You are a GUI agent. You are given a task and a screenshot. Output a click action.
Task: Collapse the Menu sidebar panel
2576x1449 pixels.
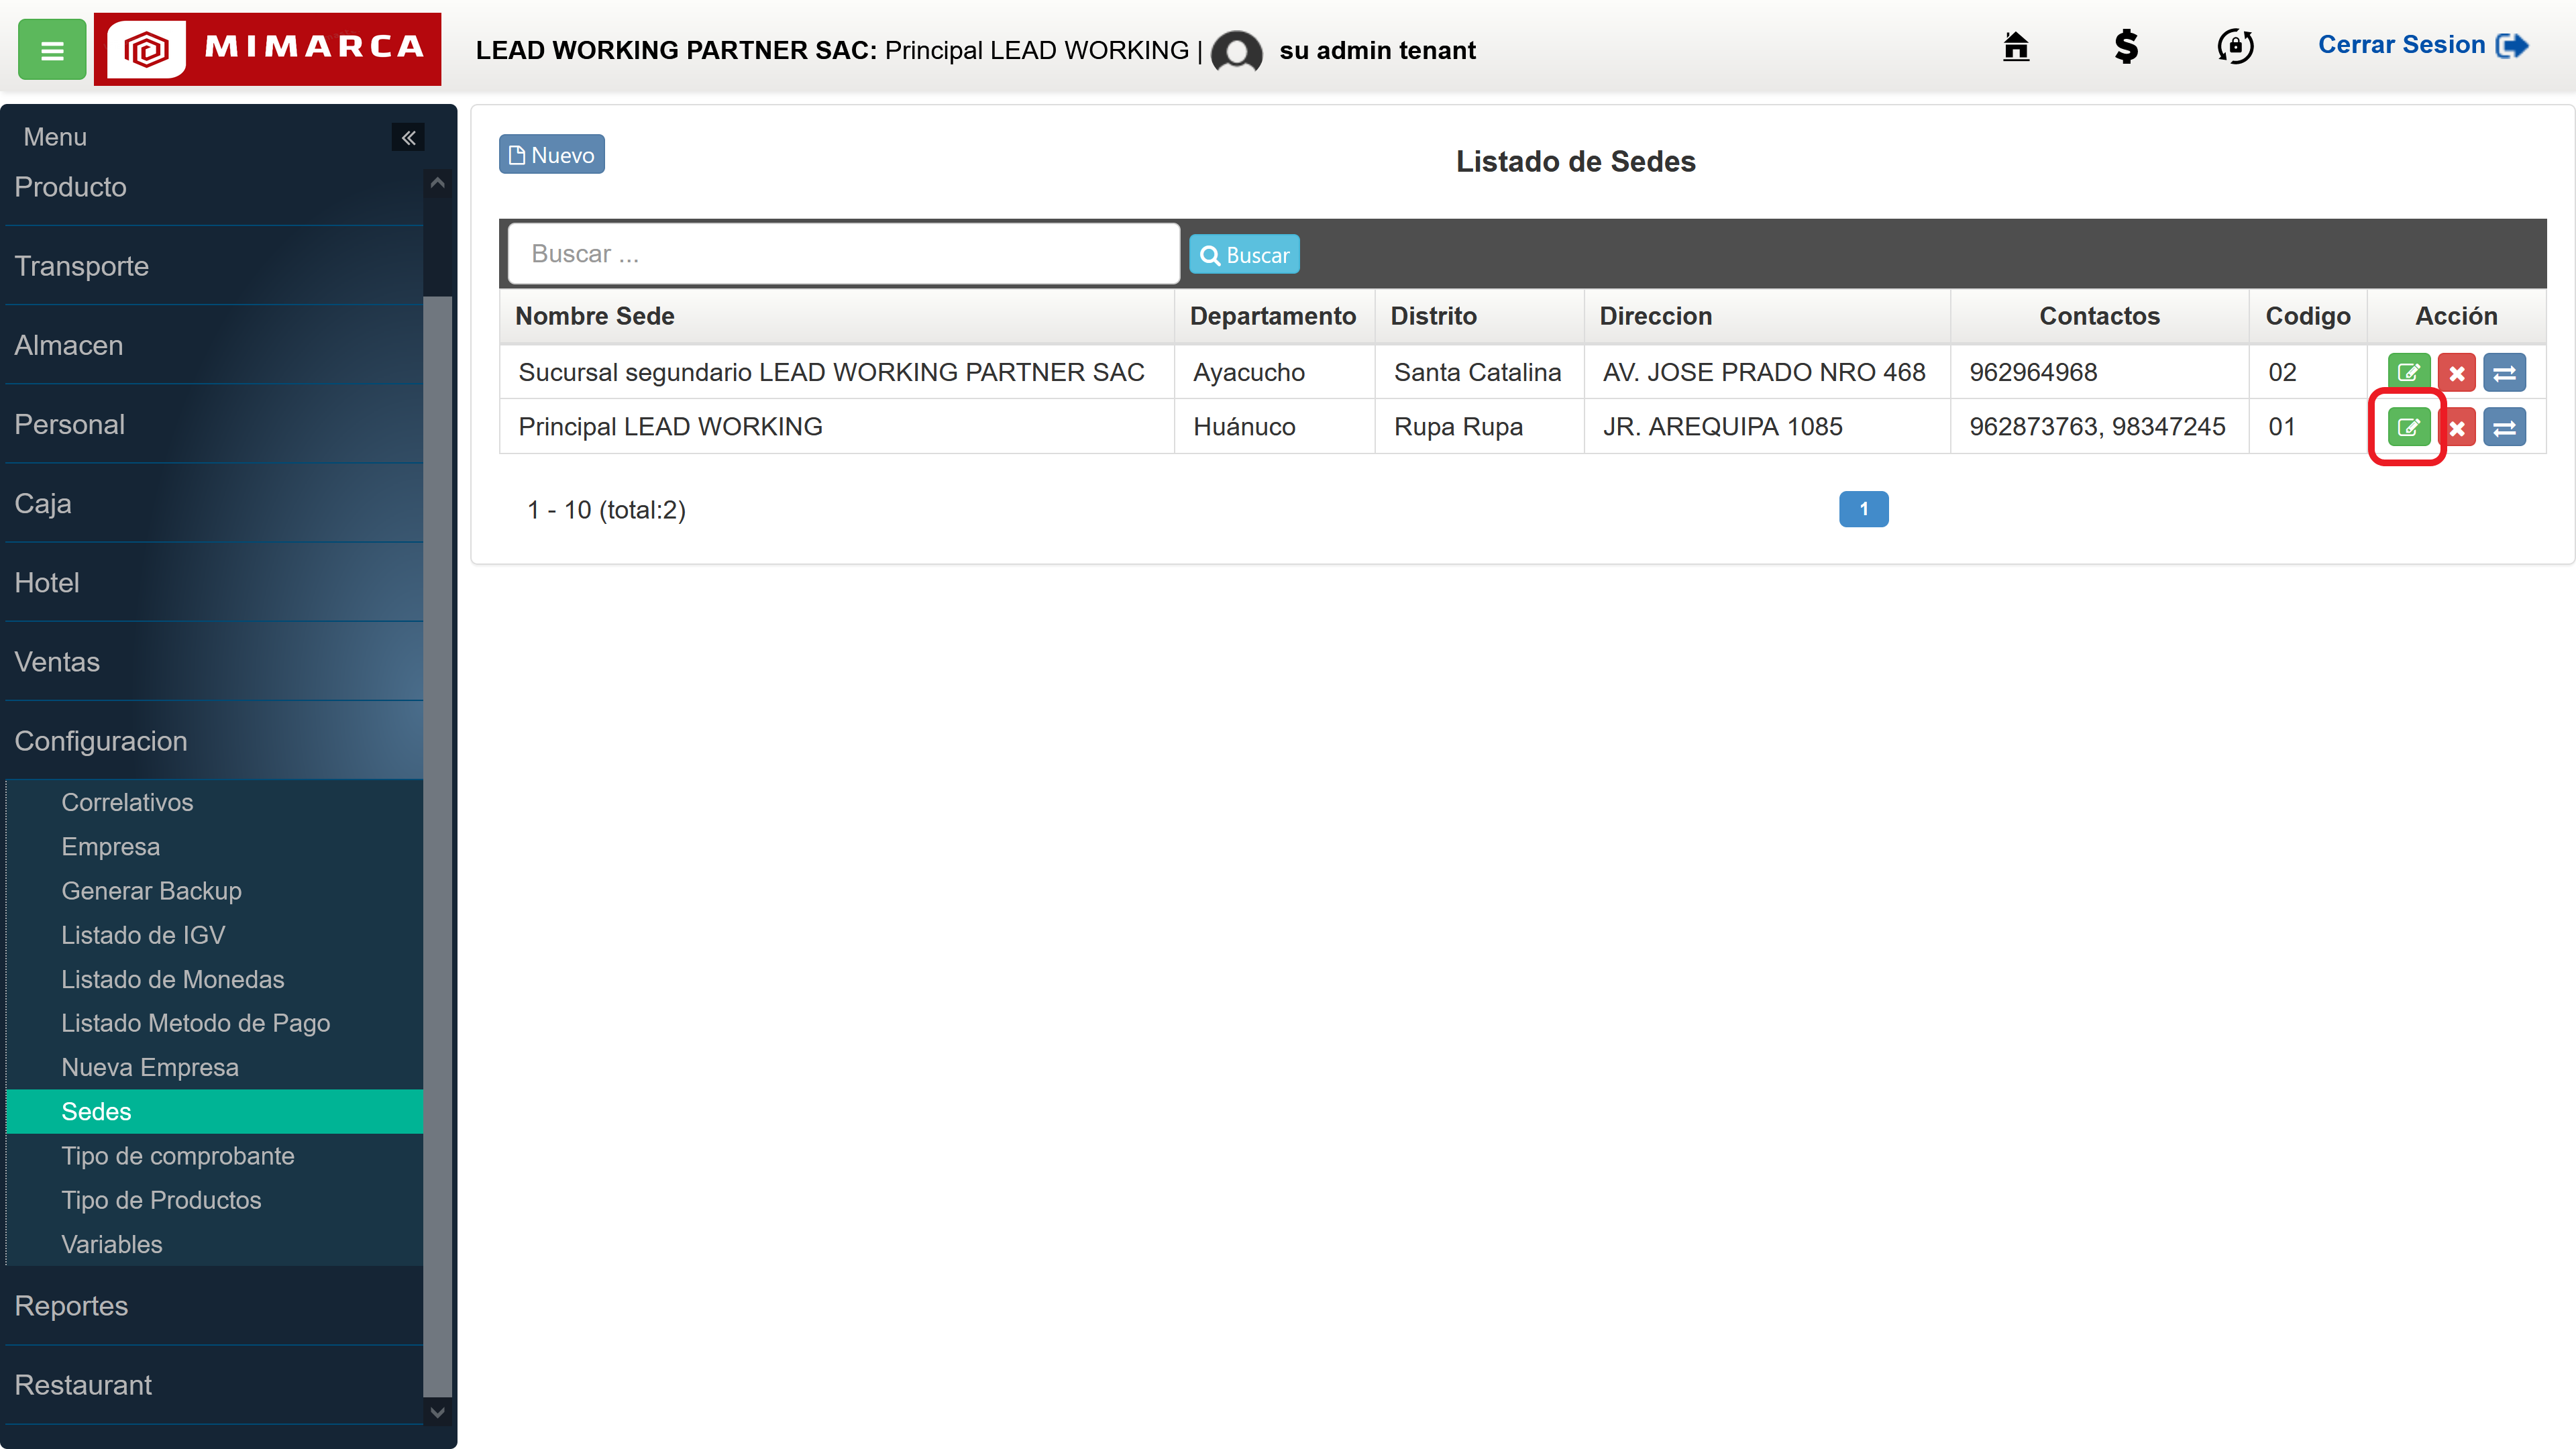tap(408, 137)
